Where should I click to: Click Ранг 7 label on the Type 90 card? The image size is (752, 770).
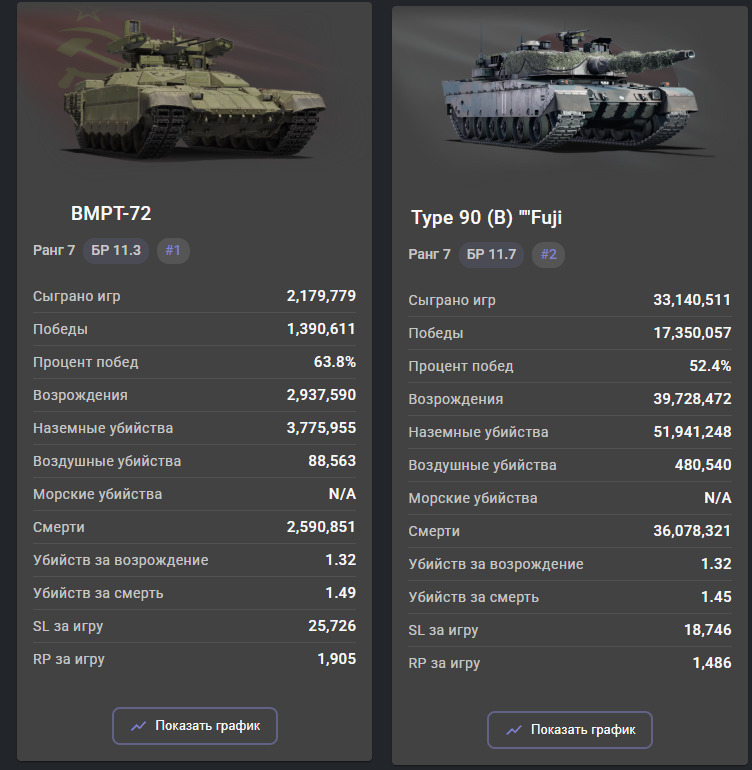(x=429, y=254)
